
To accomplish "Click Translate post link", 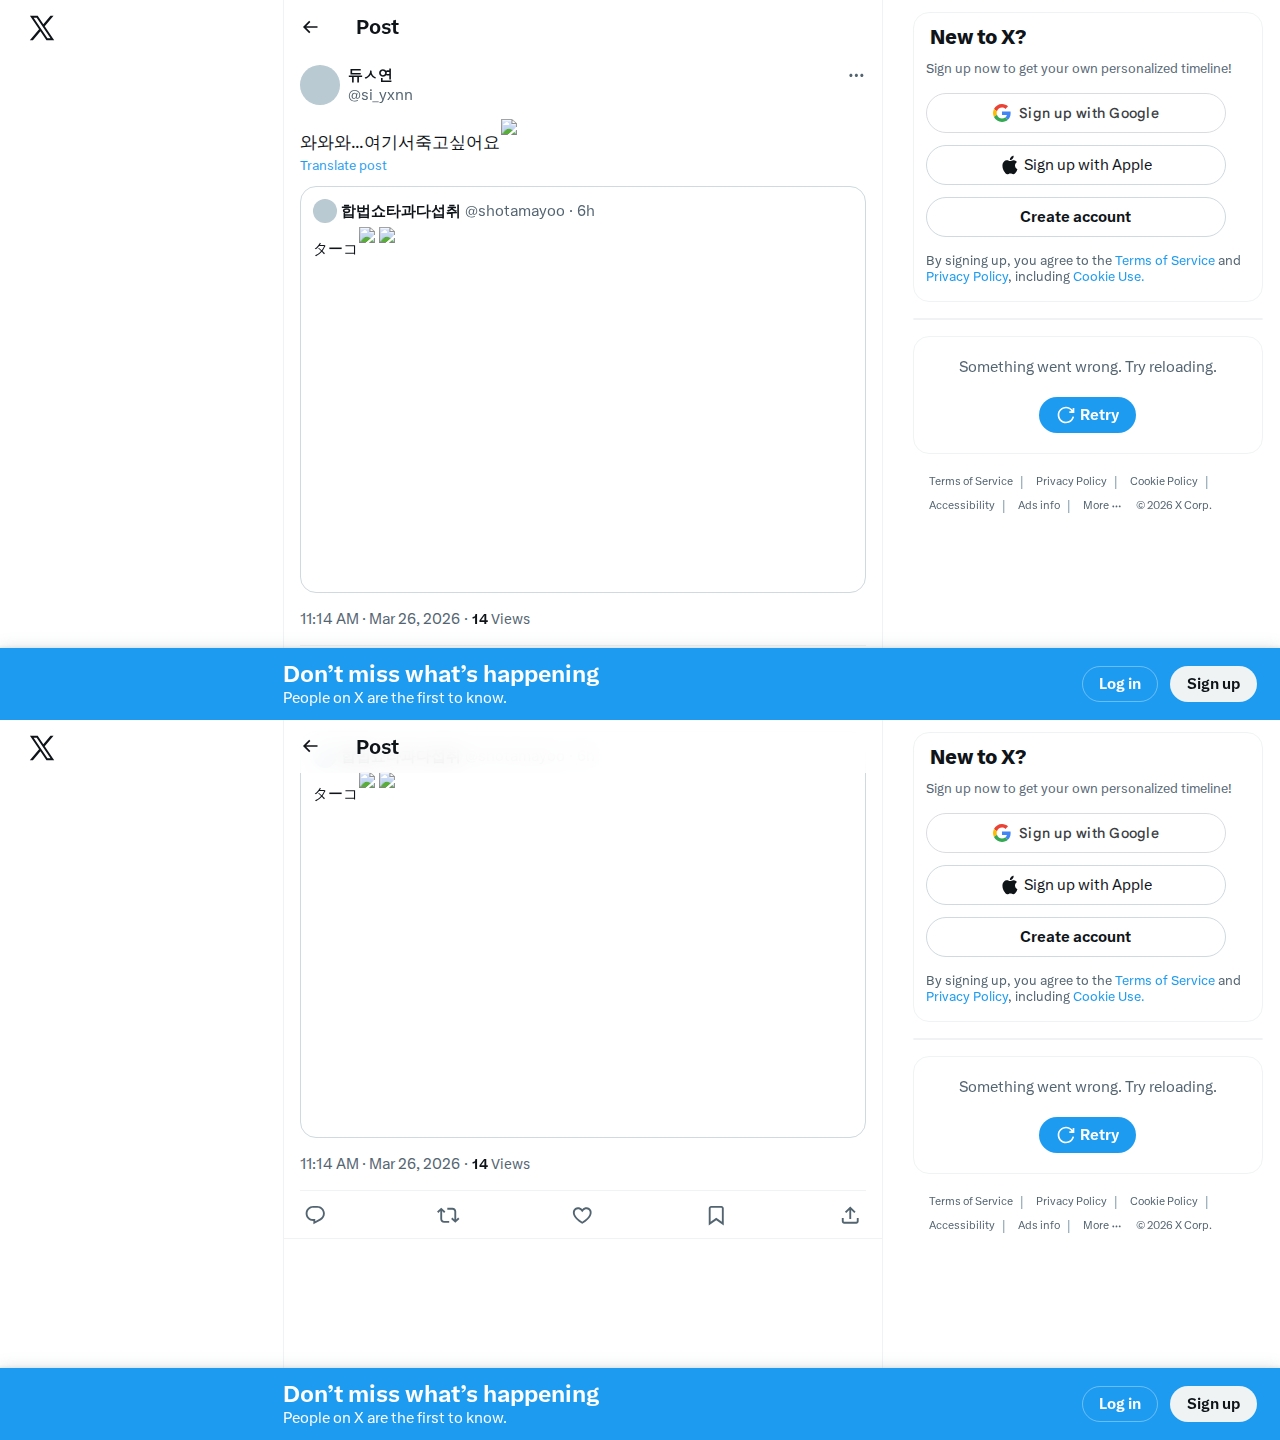I will tap(343, 166).
